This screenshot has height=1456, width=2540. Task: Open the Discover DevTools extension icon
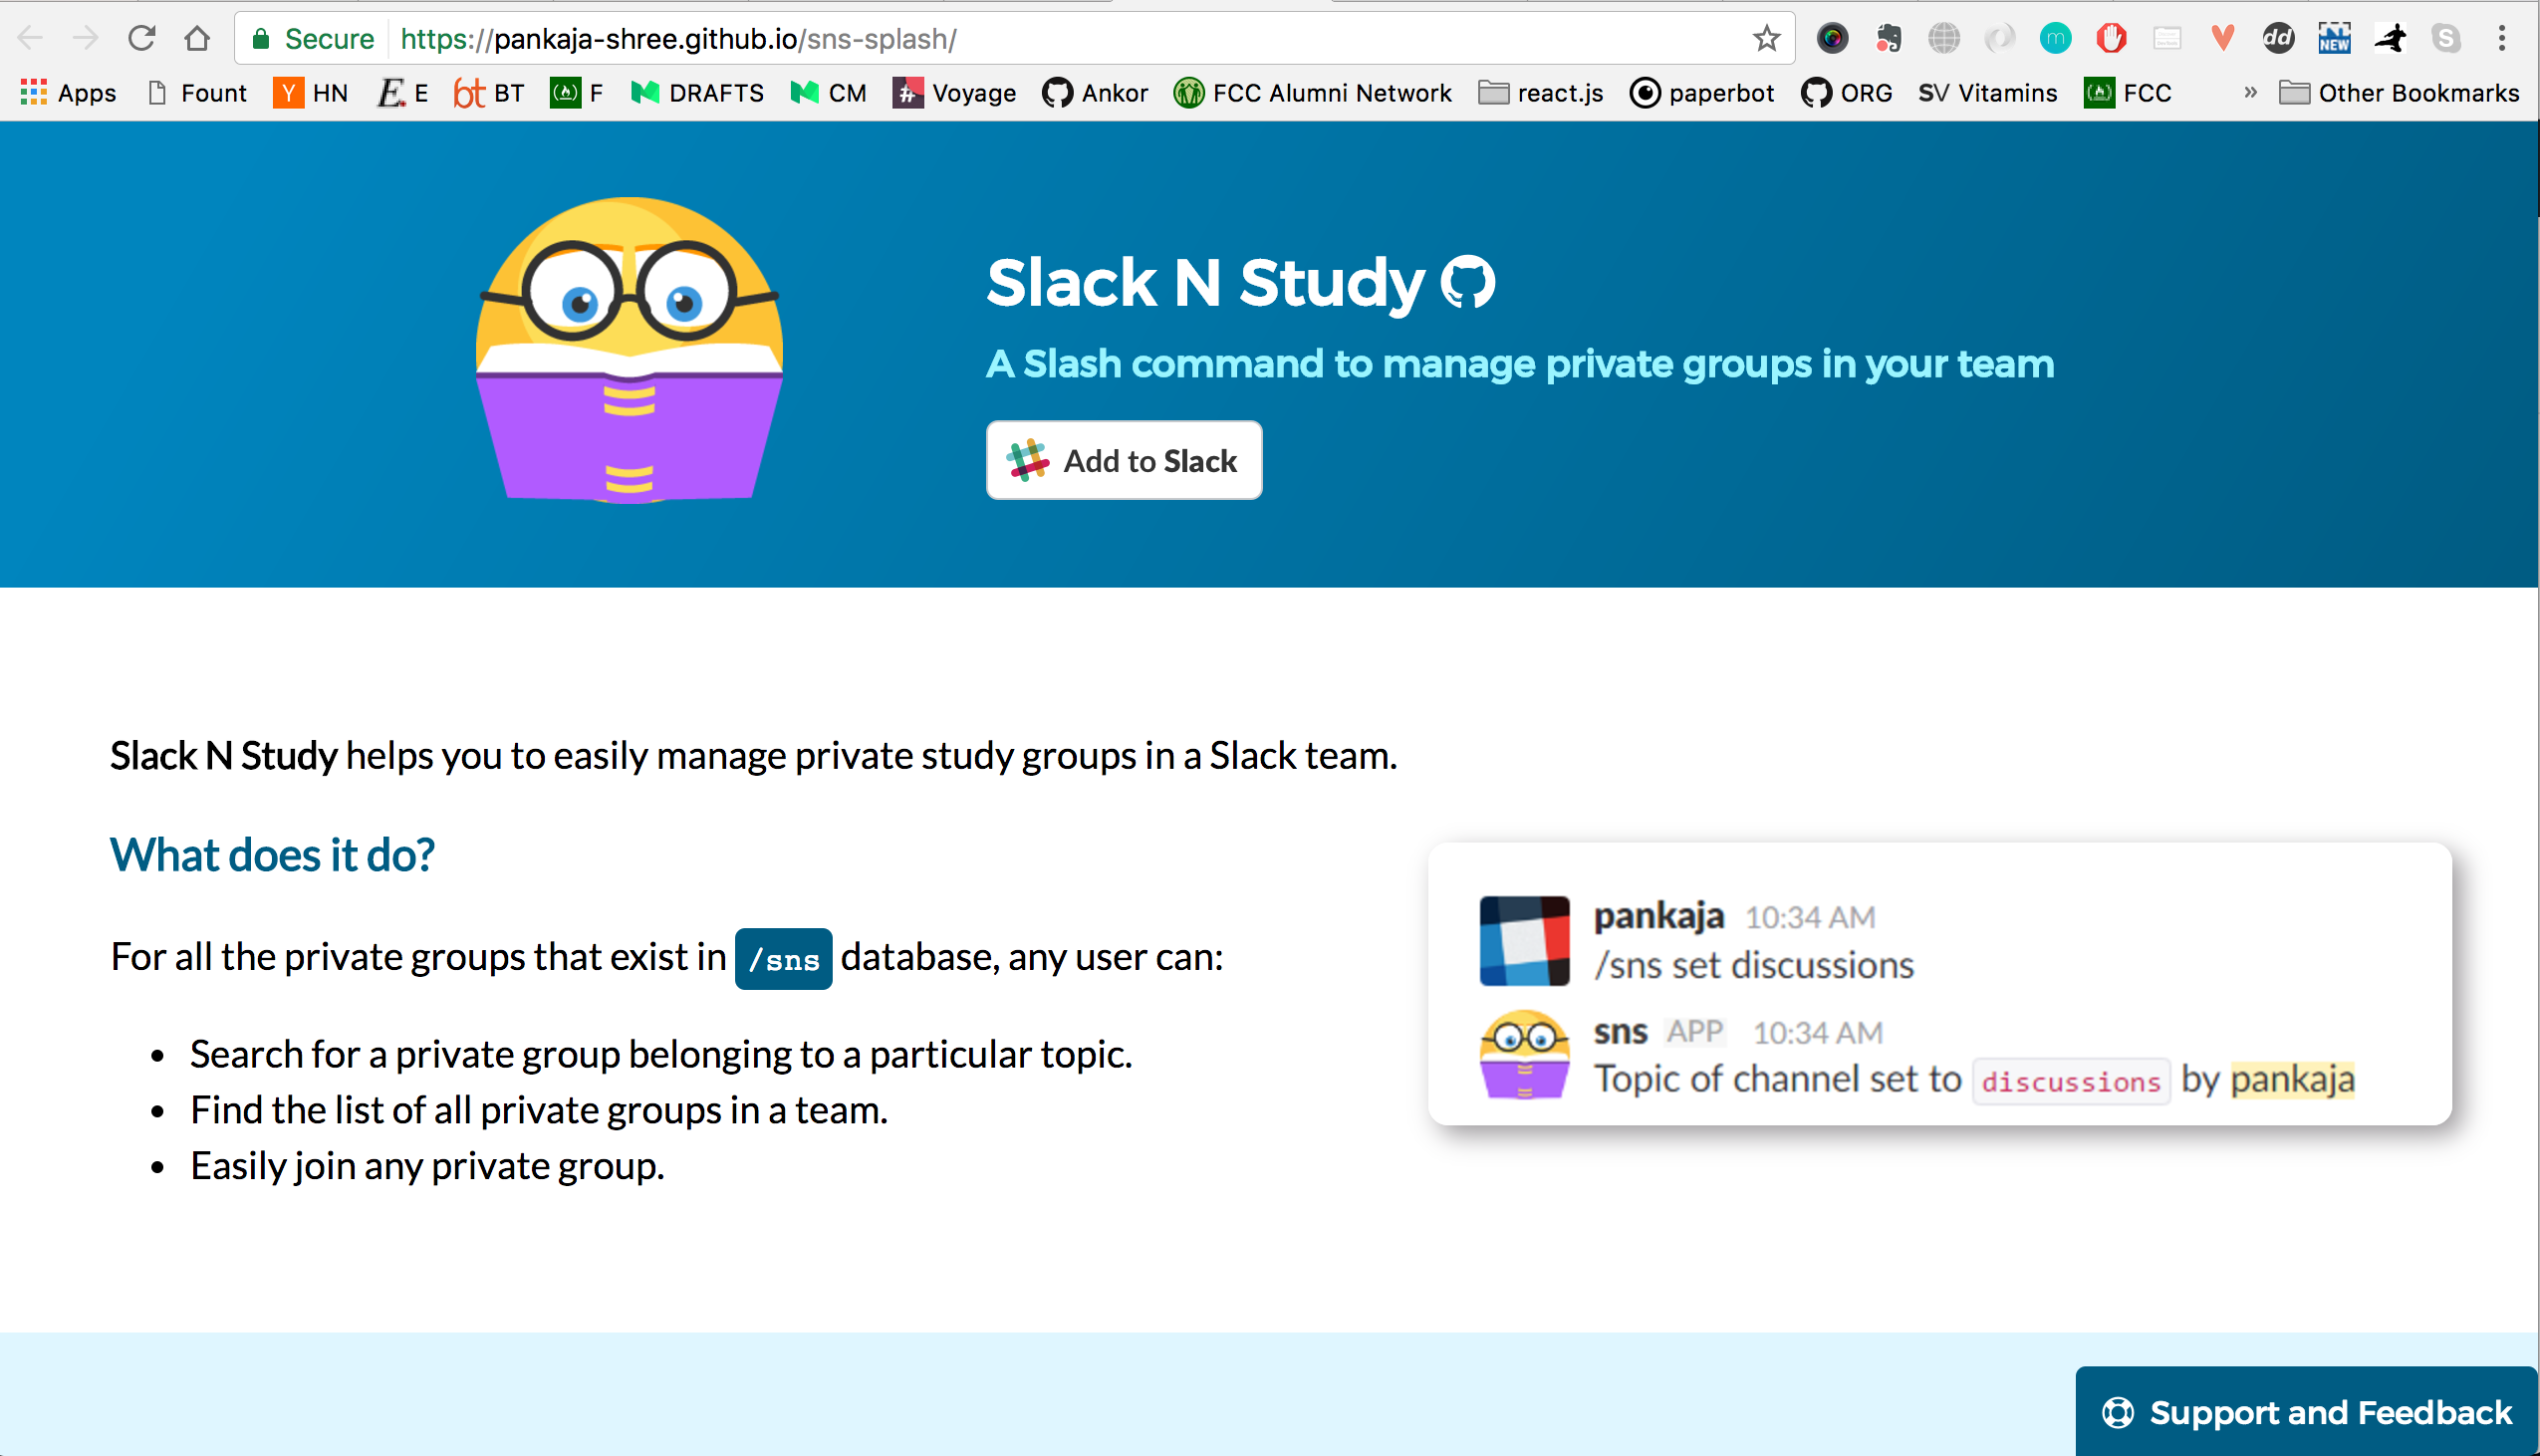(2167, 39)
